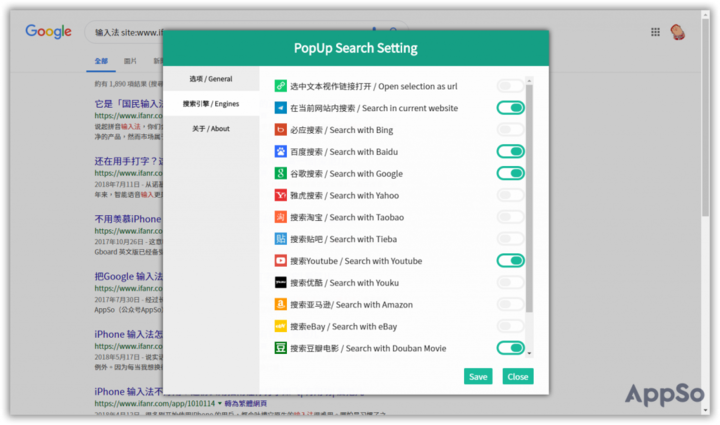The height and width of the screenshot is (425, 720).
Task: Click the Douban Movie icon
Action: point(281,348)
